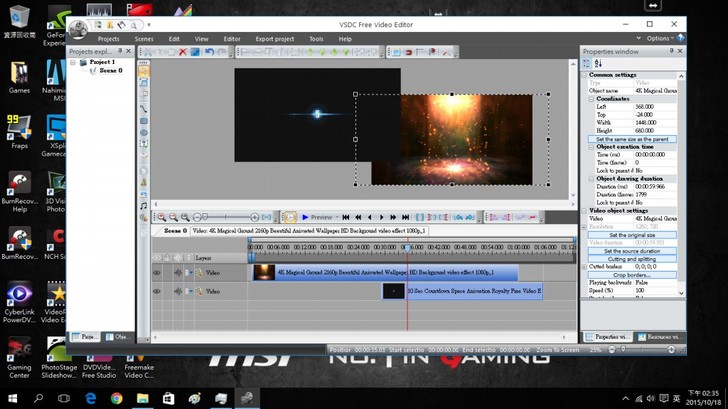Click the Fraps desktop icon
728x409 pixels.
pos(19,128)
